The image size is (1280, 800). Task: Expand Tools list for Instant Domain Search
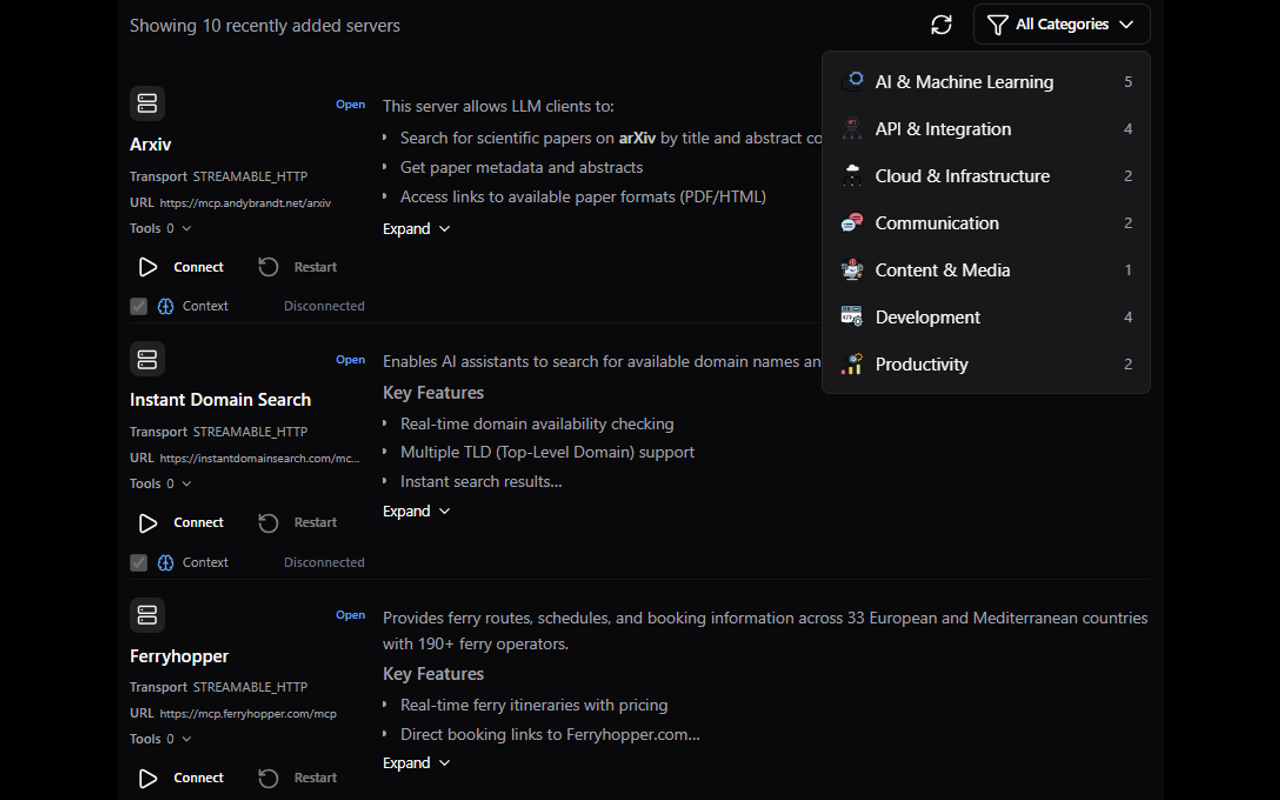click(x=161, y=483)
